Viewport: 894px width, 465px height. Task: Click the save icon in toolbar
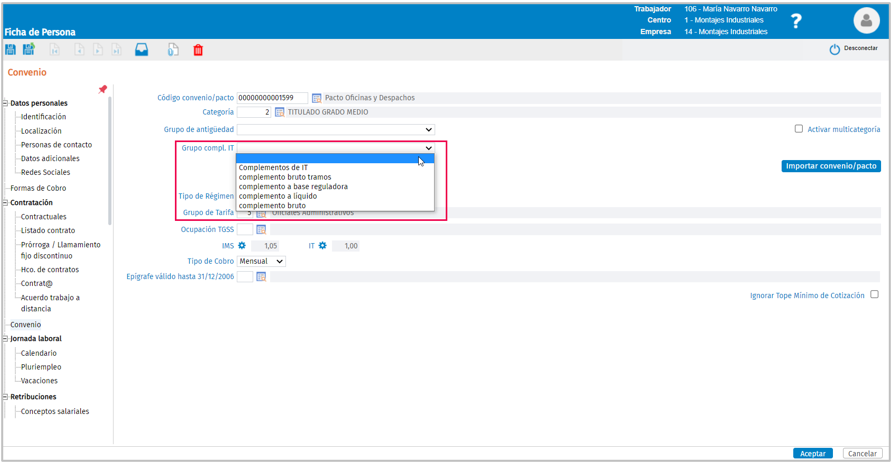pos(11,50)
